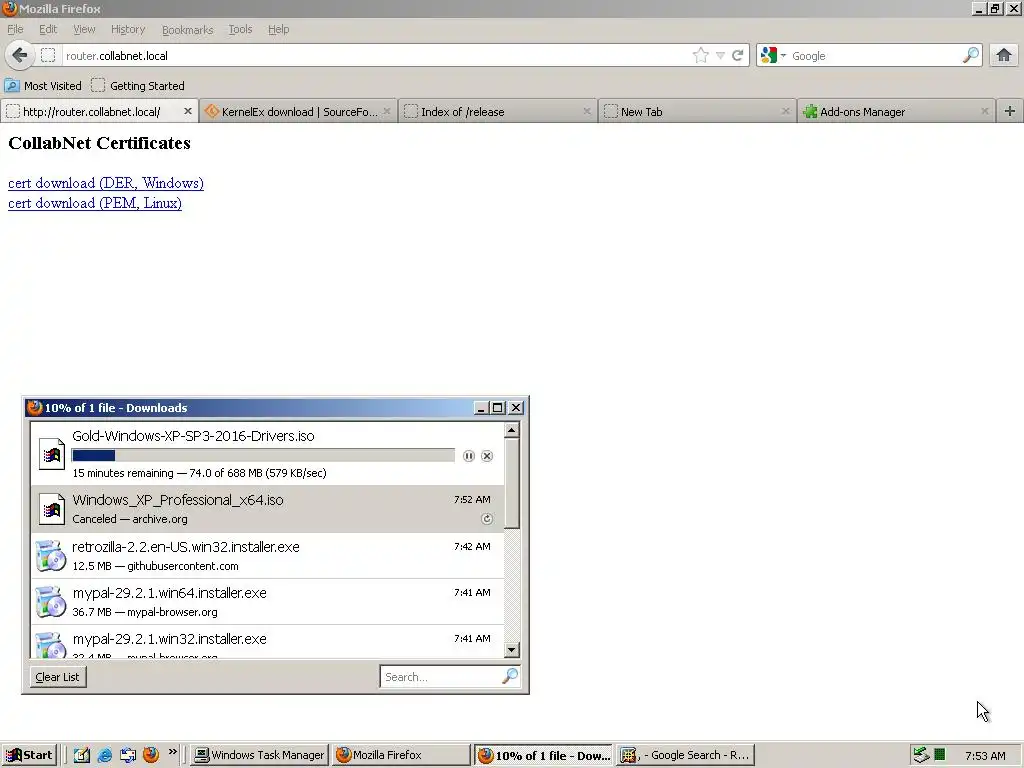Click the first Quick Launch notepad icon
The height and width of the screenshot is (768, 1024).
pyautogui.click(x=81, y=755)
